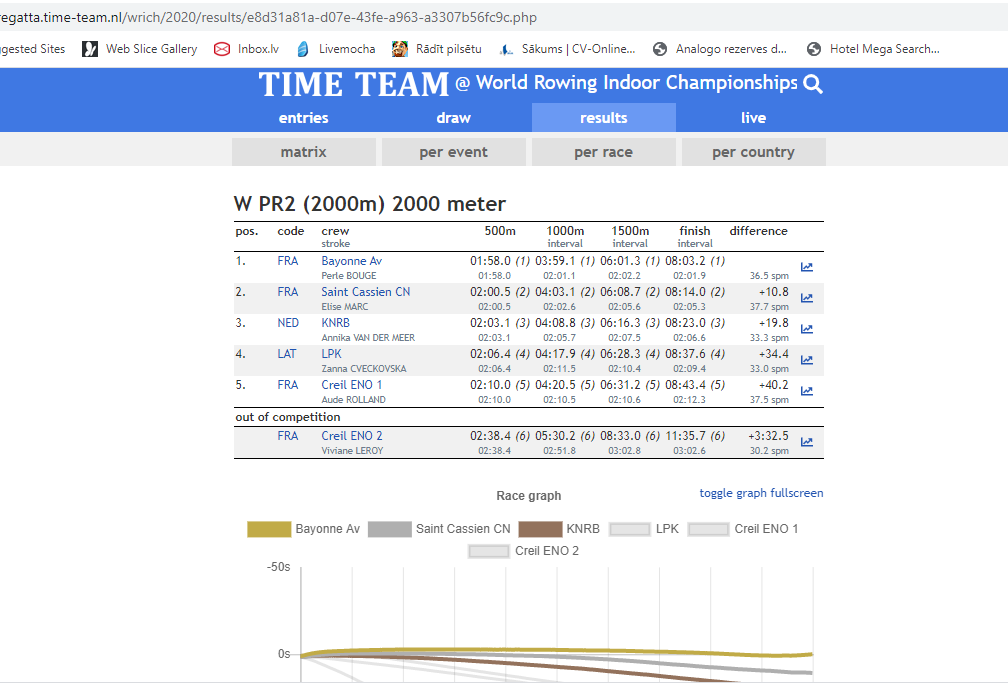Viewport: 1008px width, 687px height.
Task: Open chart icon for Saint Cassien CN row
Action: tap(807, 298)
